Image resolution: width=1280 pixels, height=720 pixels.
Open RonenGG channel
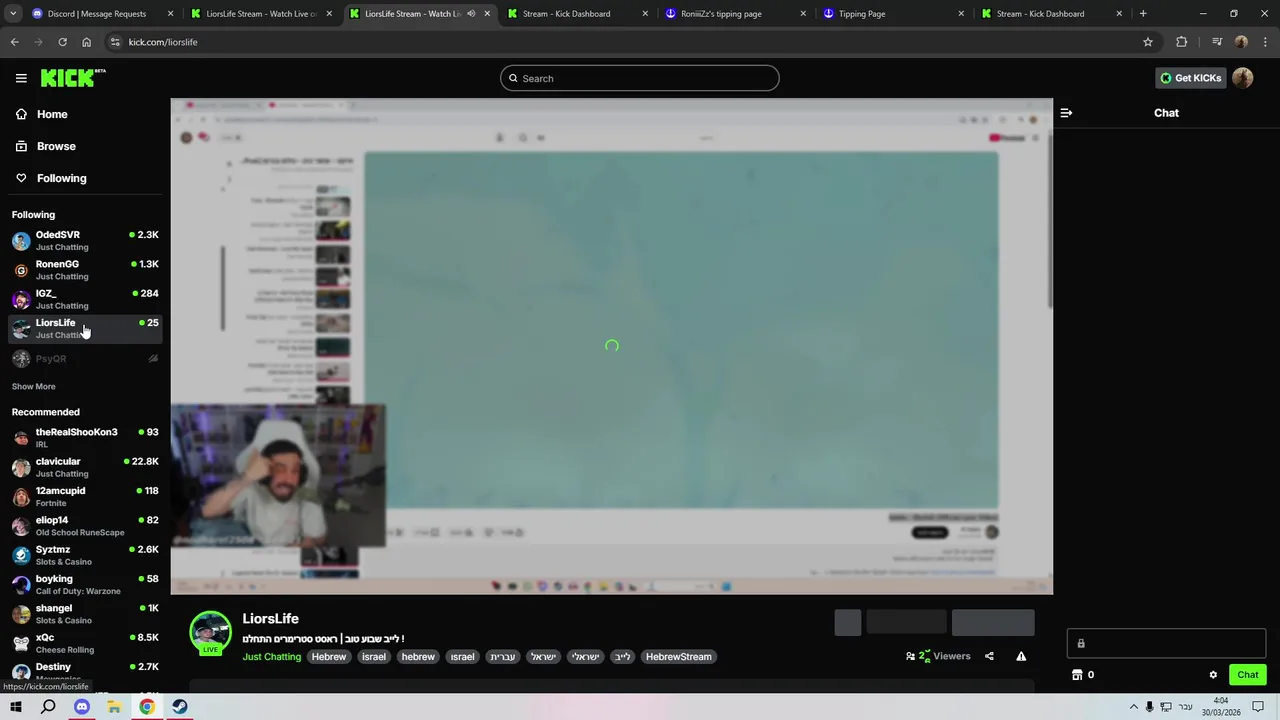click(x=85, y=270)
